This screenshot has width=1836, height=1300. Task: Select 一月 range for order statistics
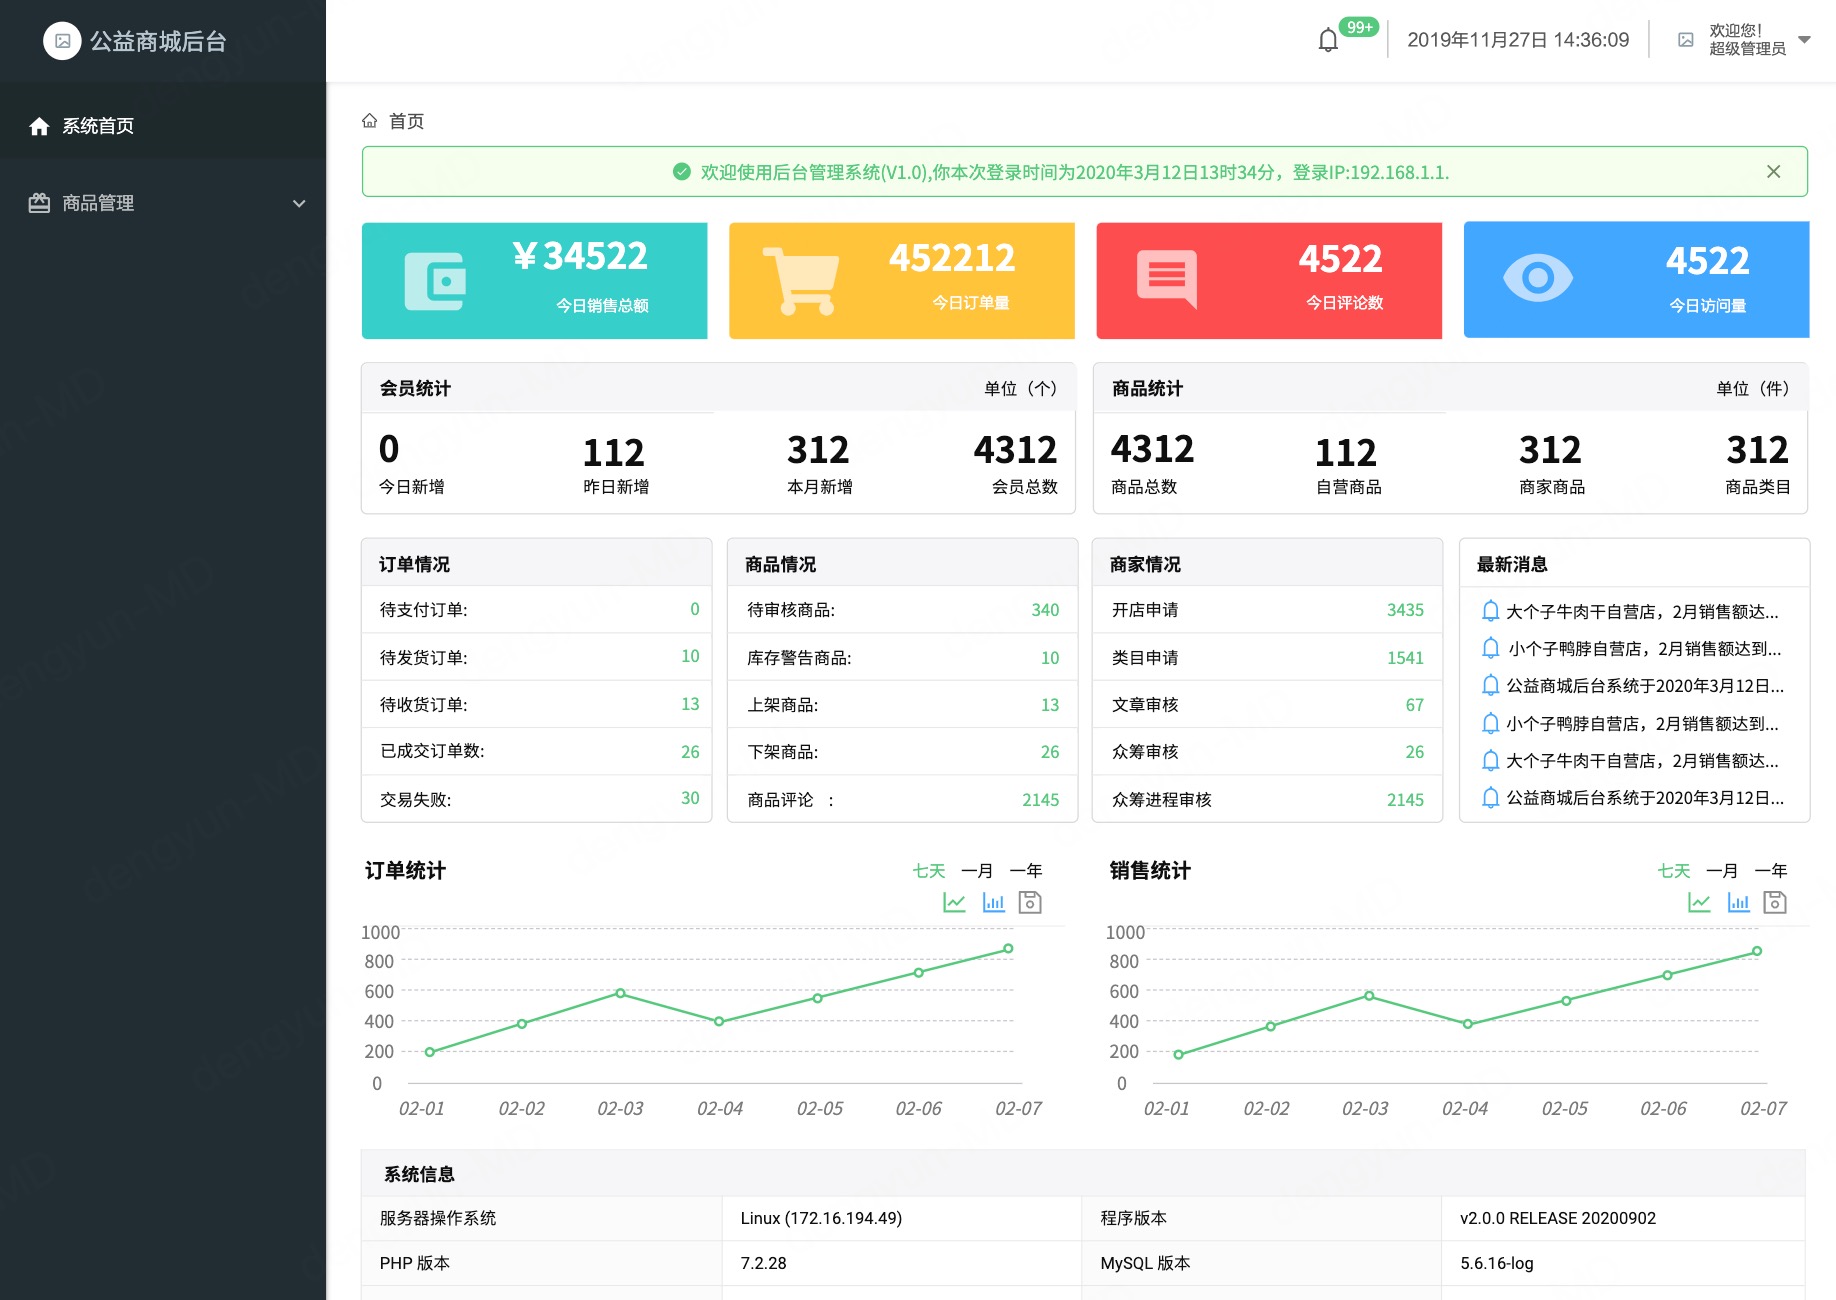(x=976, y=870)
